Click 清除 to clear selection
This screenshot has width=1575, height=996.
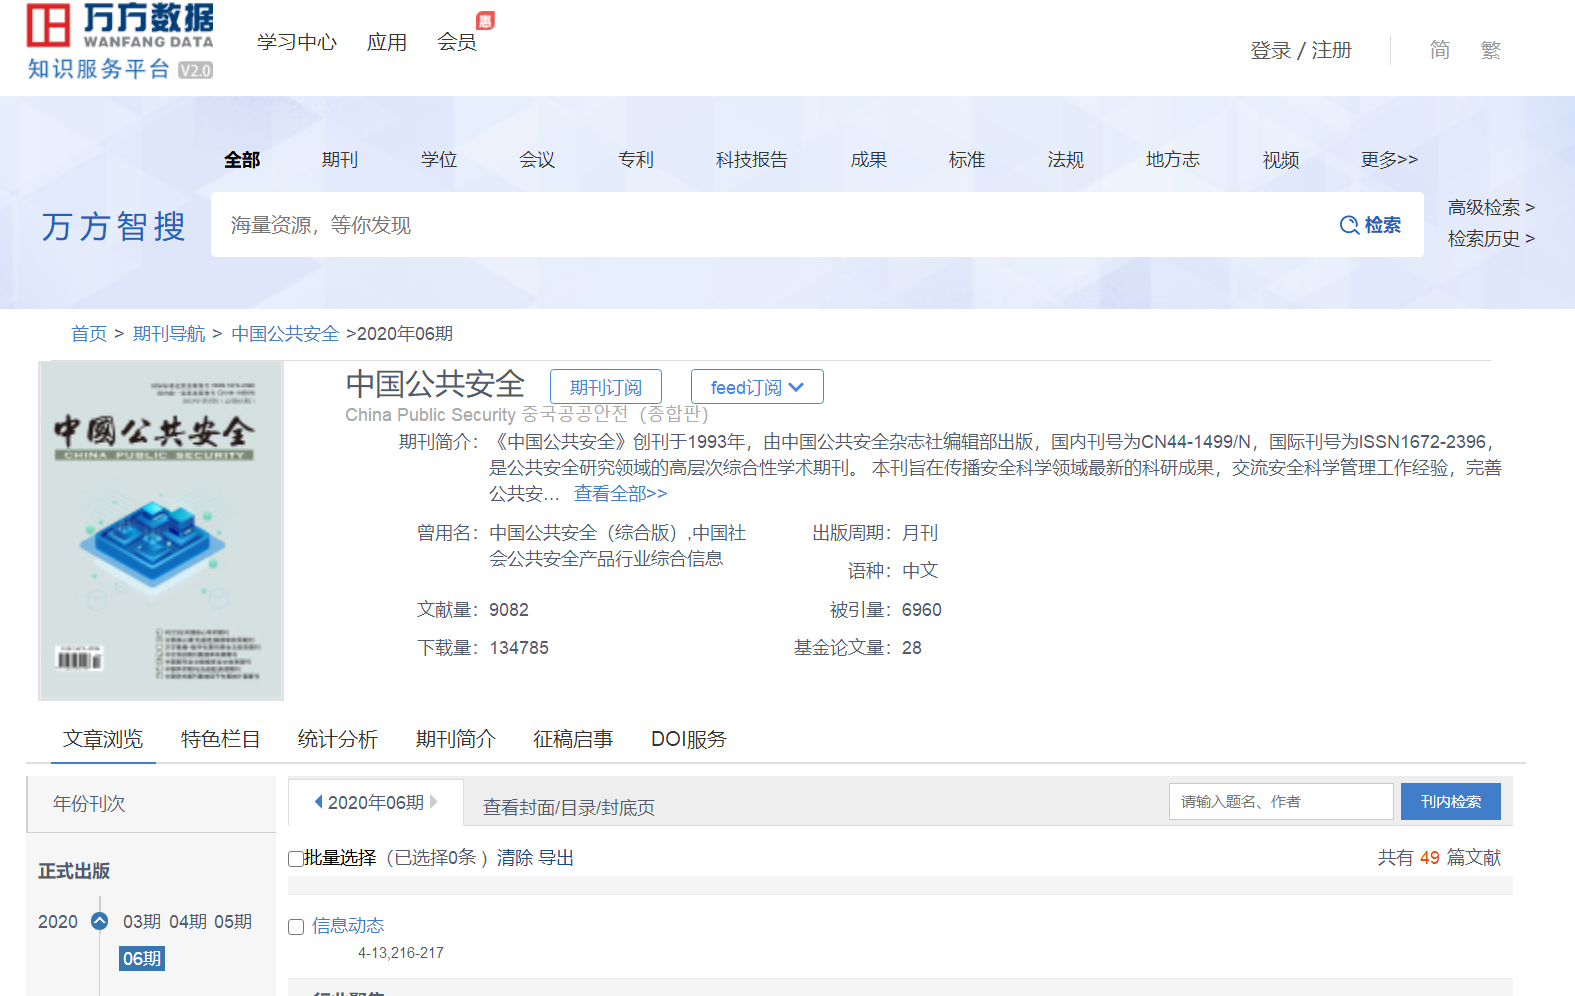click(515, 858)
